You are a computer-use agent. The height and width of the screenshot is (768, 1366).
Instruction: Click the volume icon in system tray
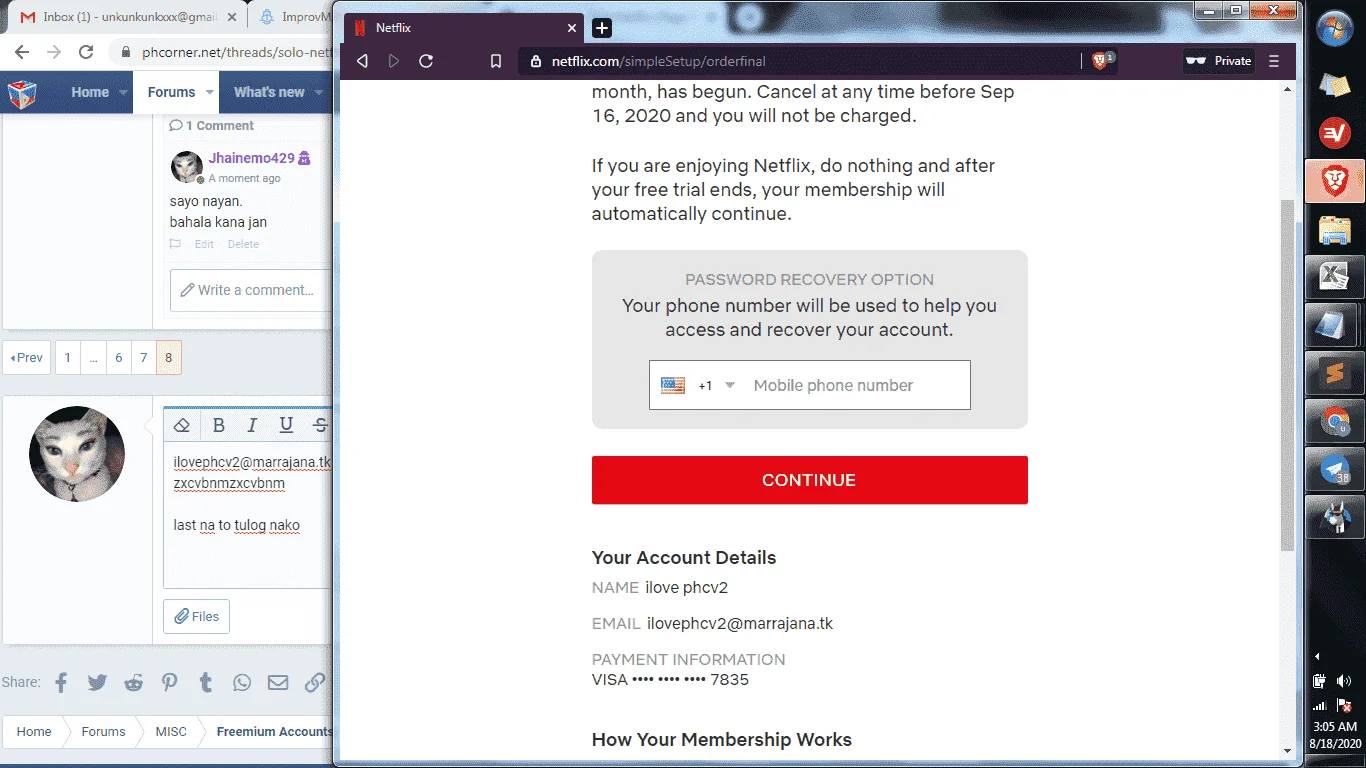pos(1344,681)
